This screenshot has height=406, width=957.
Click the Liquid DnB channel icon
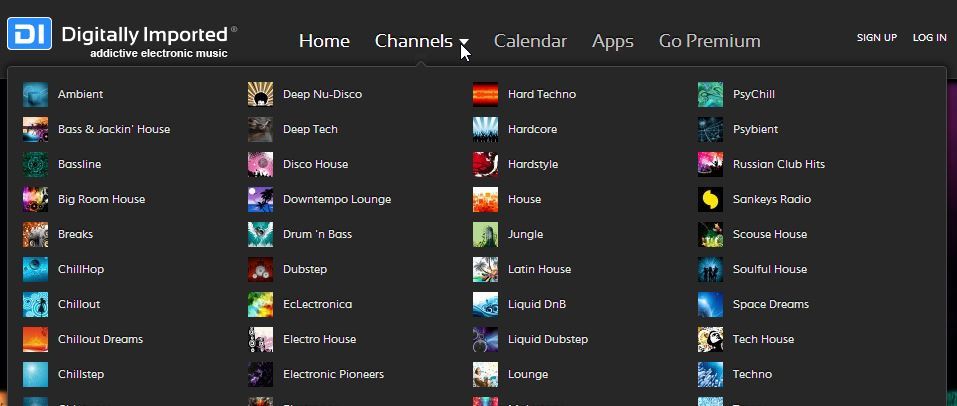(485, 305)
